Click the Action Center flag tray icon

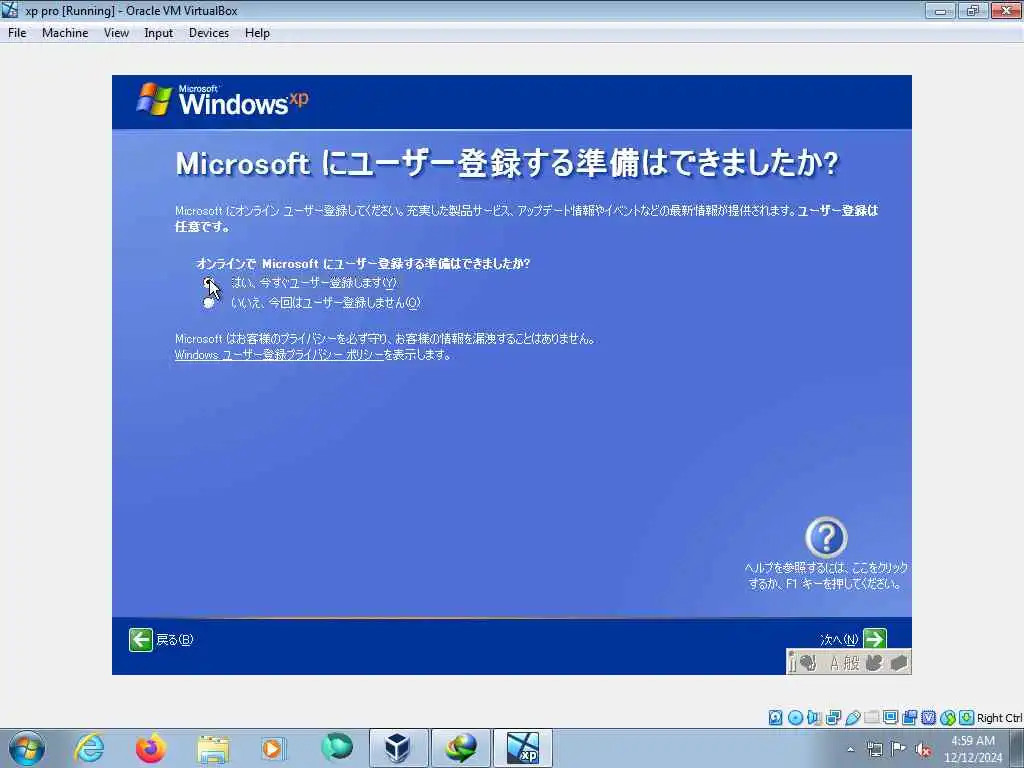pyautogui.click(x=899, y=749)
